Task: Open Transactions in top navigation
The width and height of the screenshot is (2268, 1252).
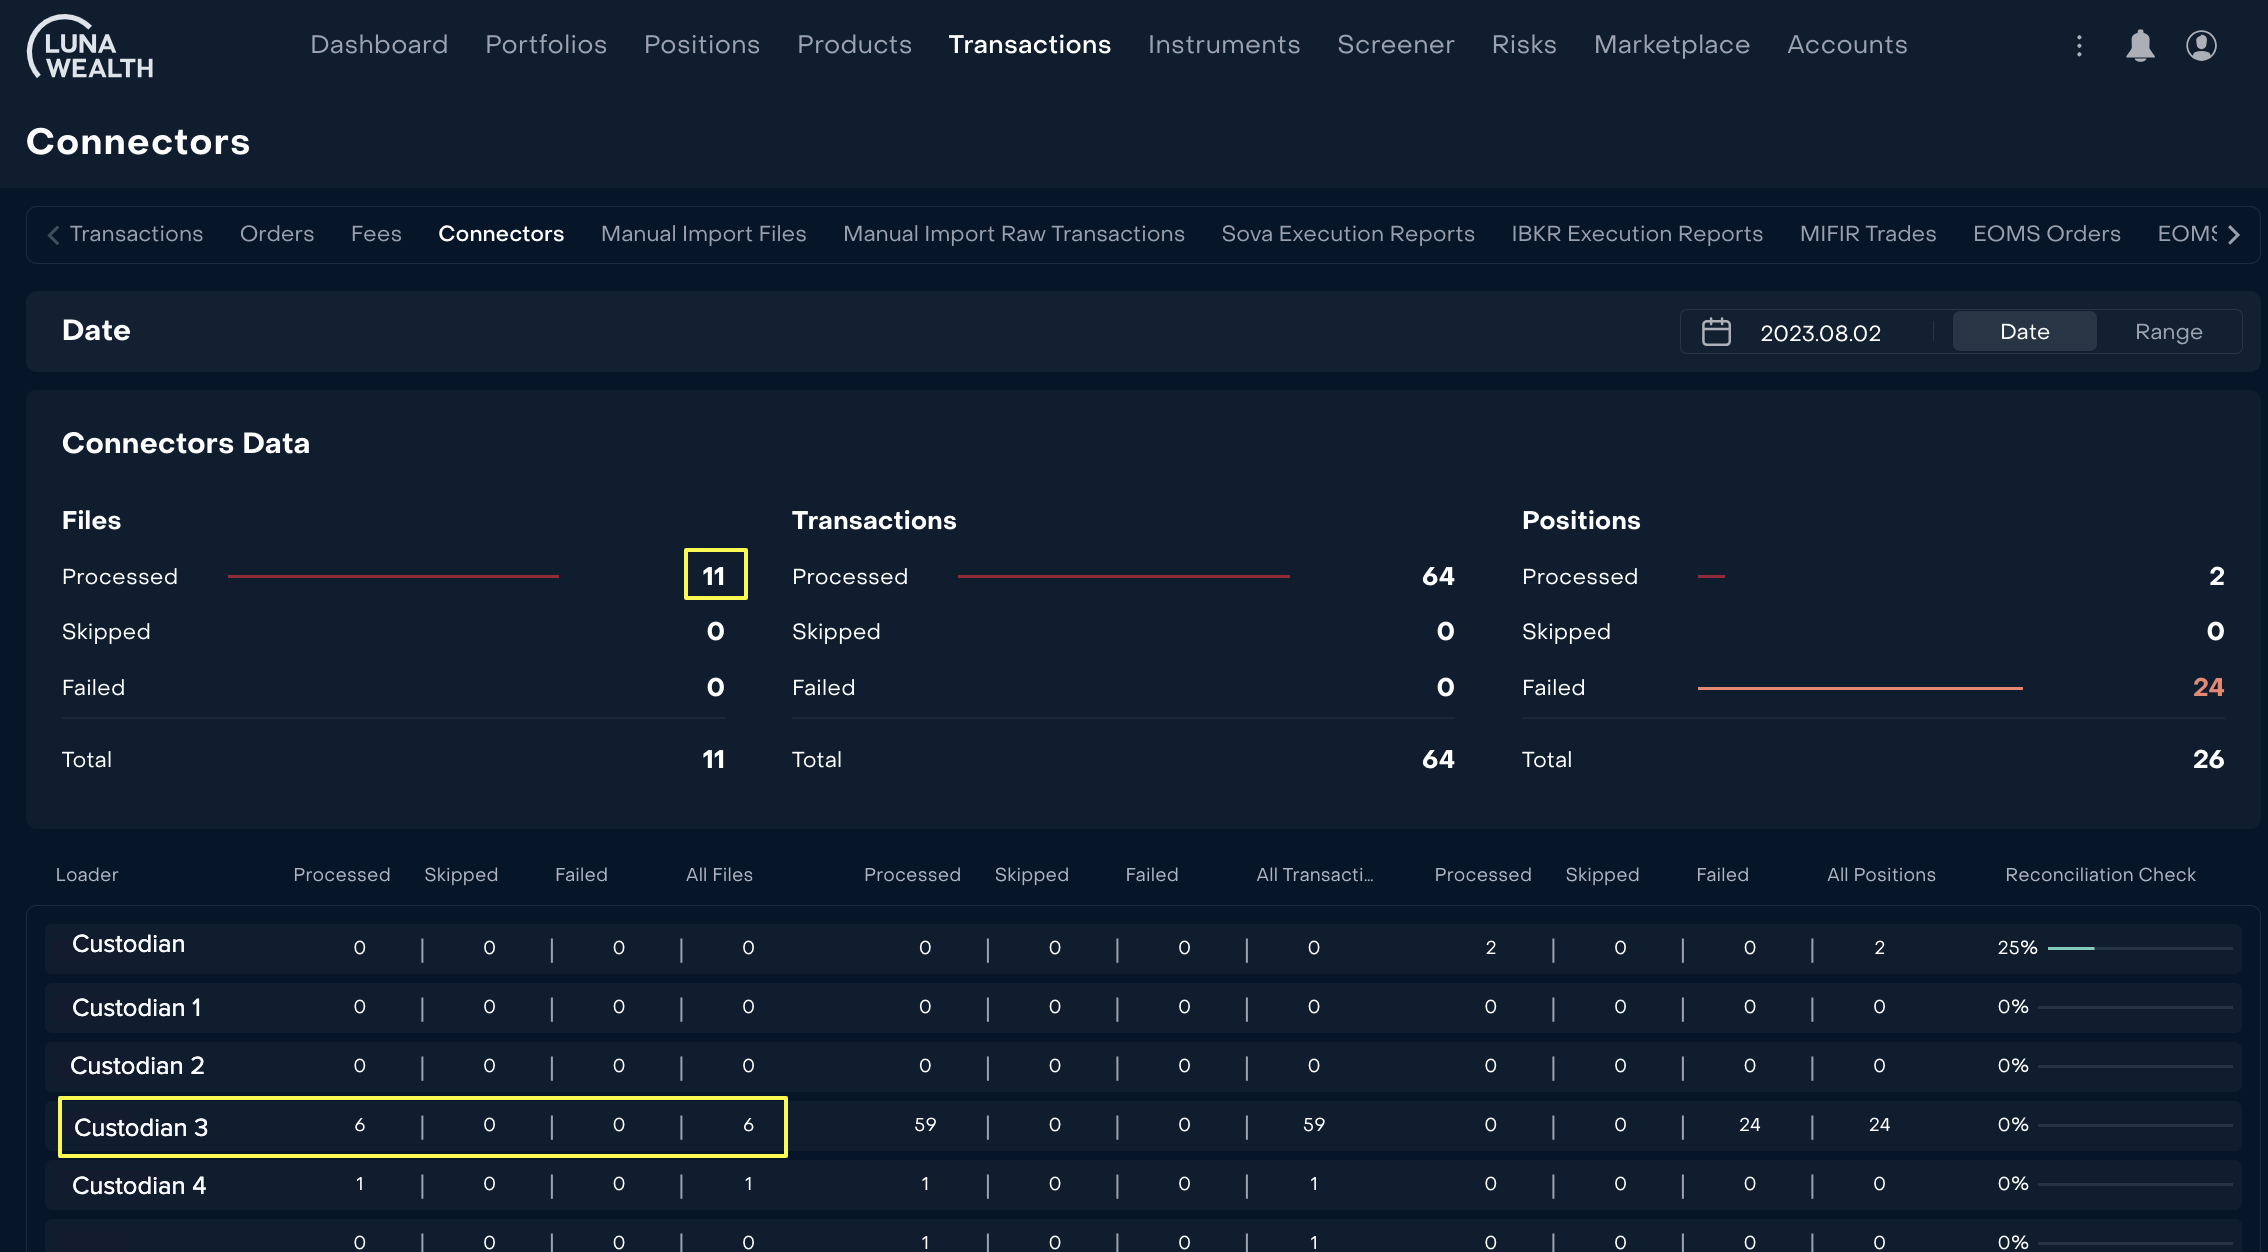Action: point(1029,45)
